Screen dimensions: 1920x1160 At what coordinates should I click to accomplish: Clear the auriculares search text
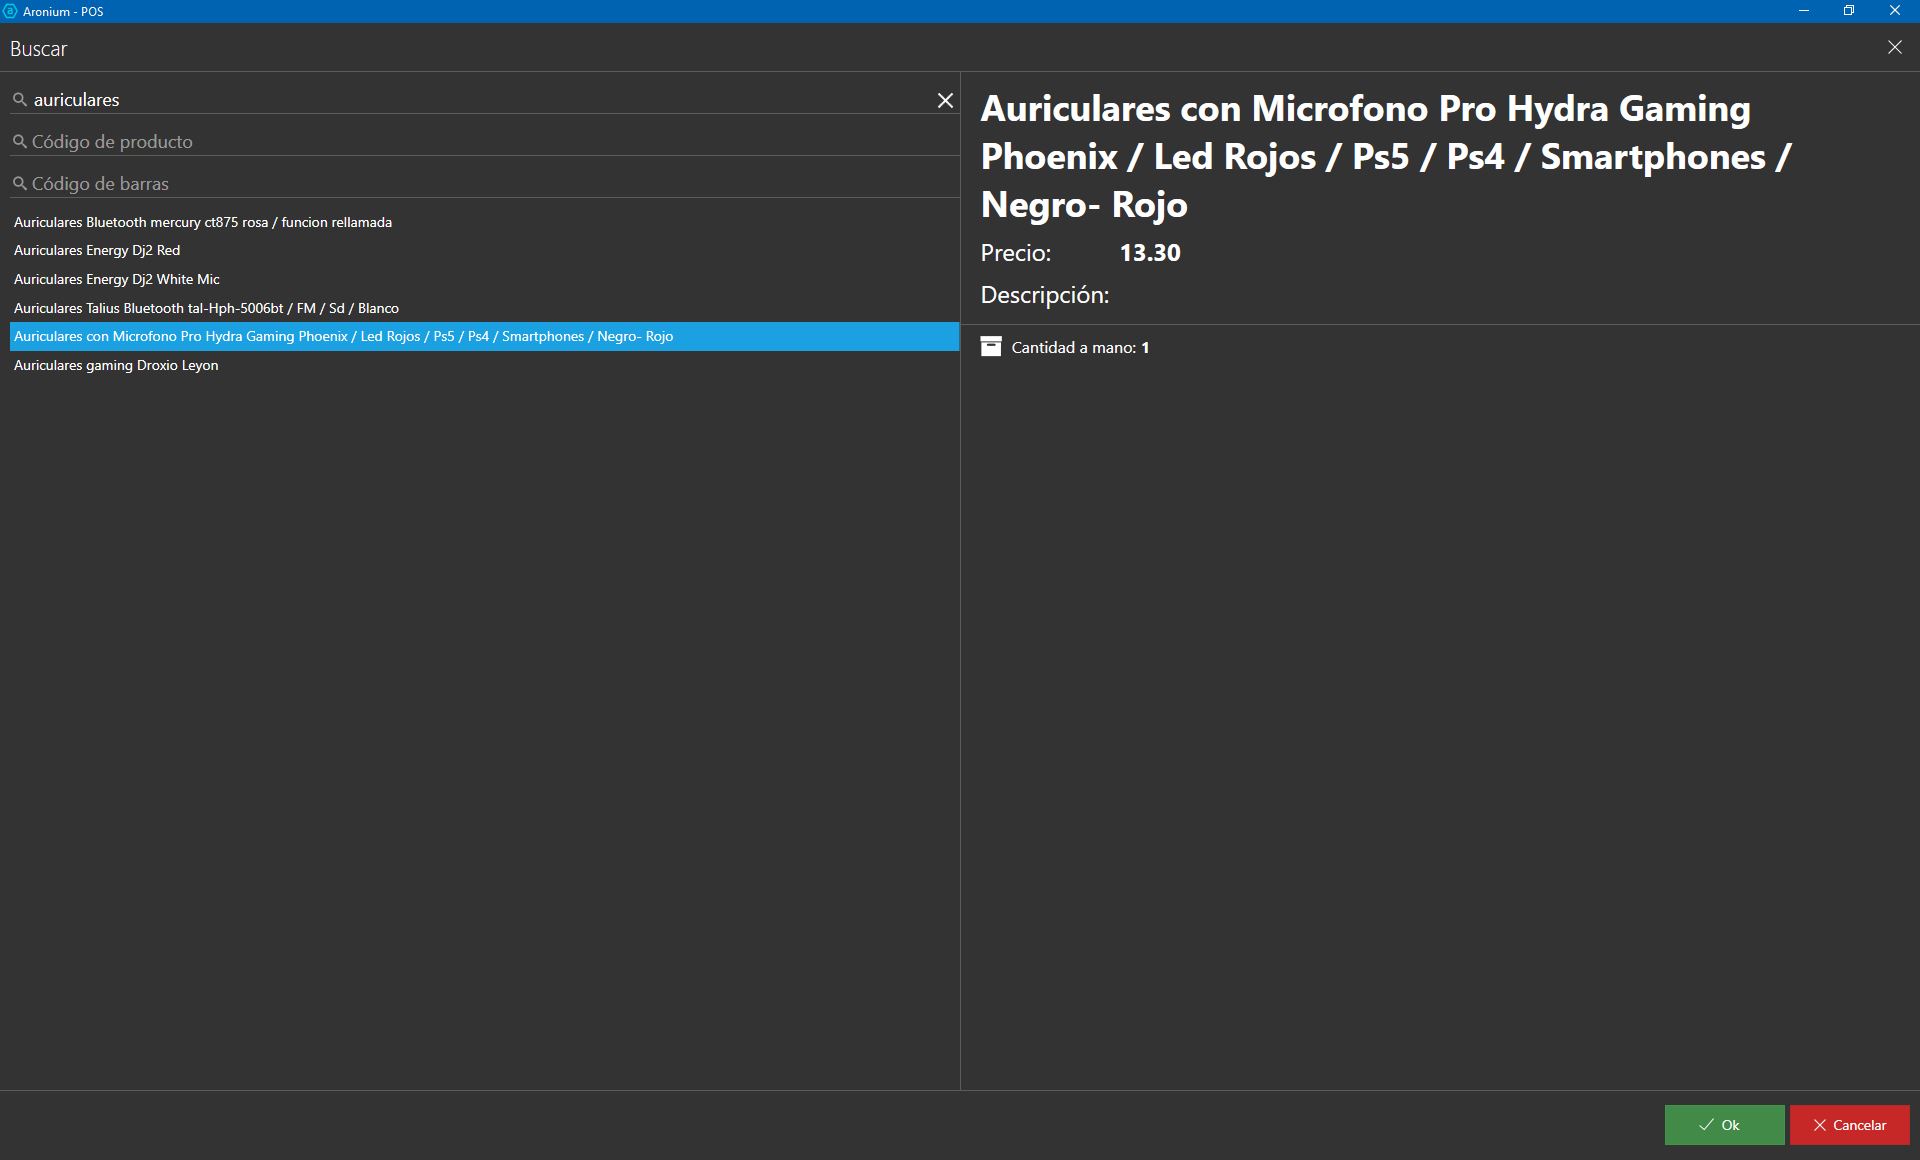[945, 100]
